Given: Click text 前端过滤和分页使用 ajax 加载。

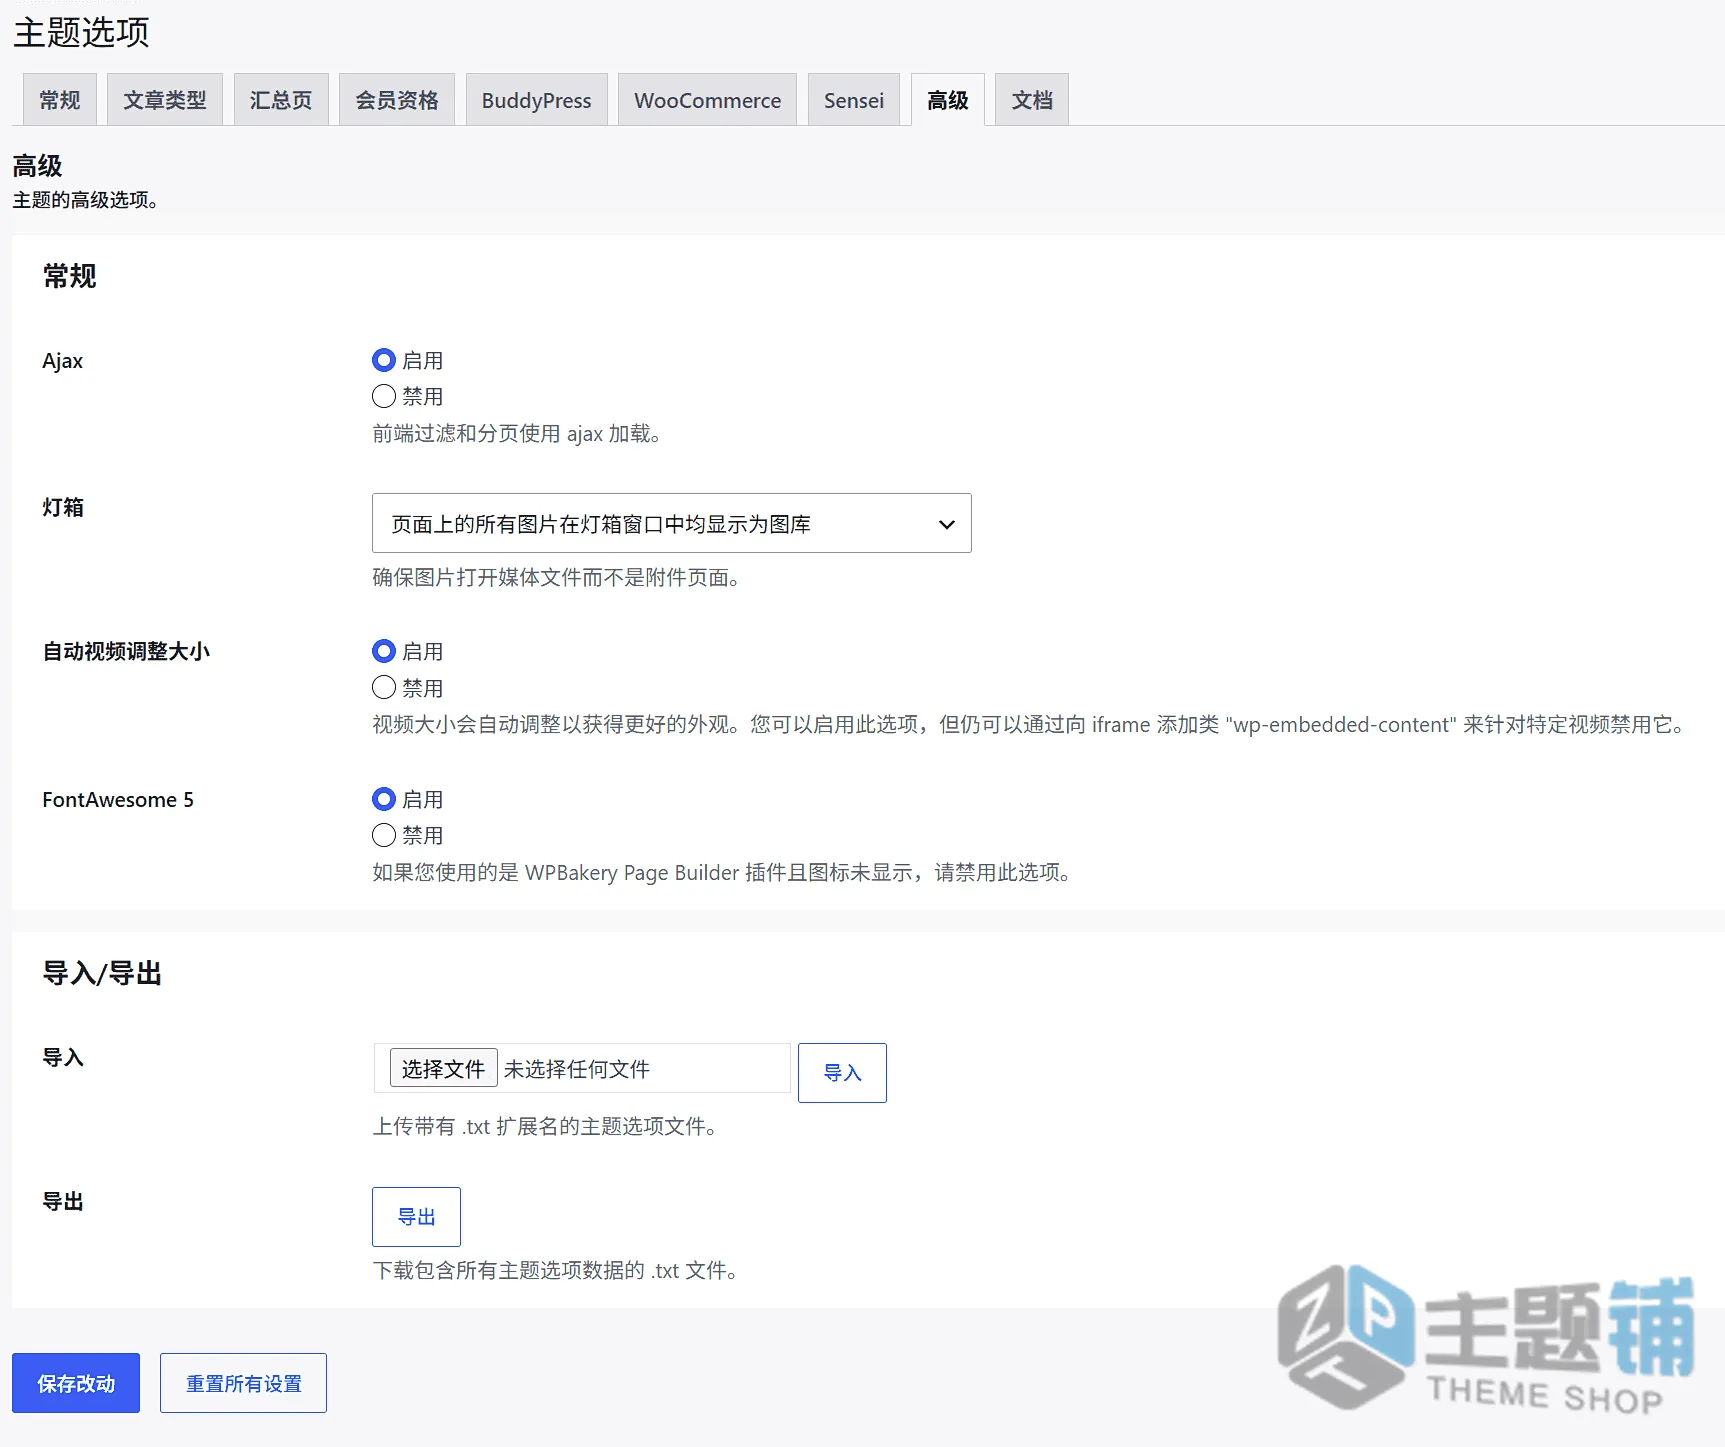Looking at the screenshot, I should [x=516, y=434].
